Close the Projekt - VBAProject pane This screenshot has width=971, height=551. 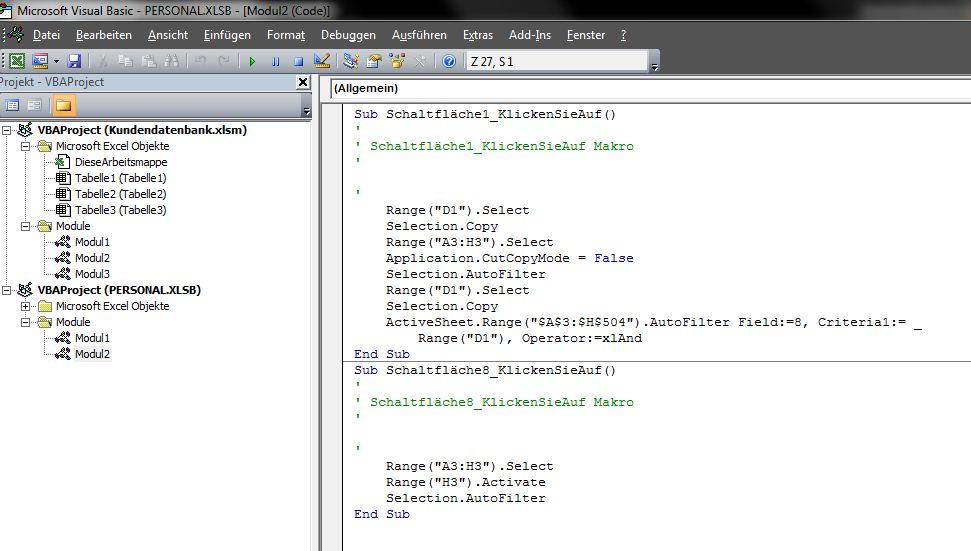(x=303, y=82)
